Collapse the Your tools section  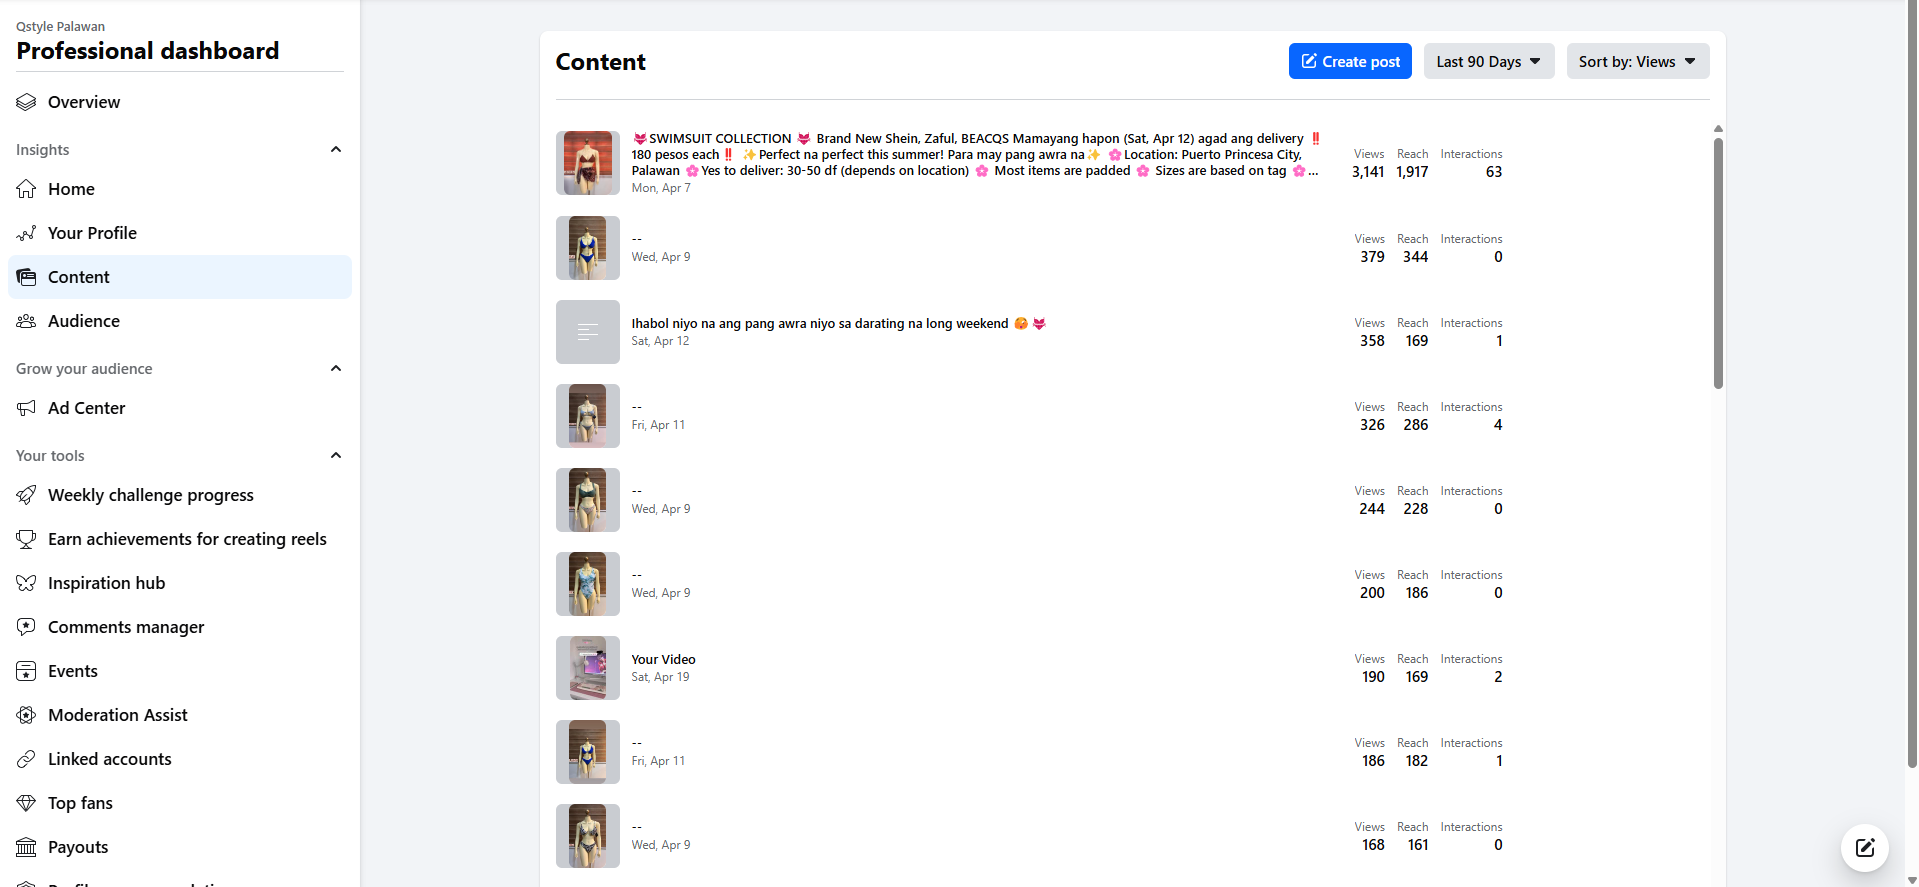pos(336,456)
